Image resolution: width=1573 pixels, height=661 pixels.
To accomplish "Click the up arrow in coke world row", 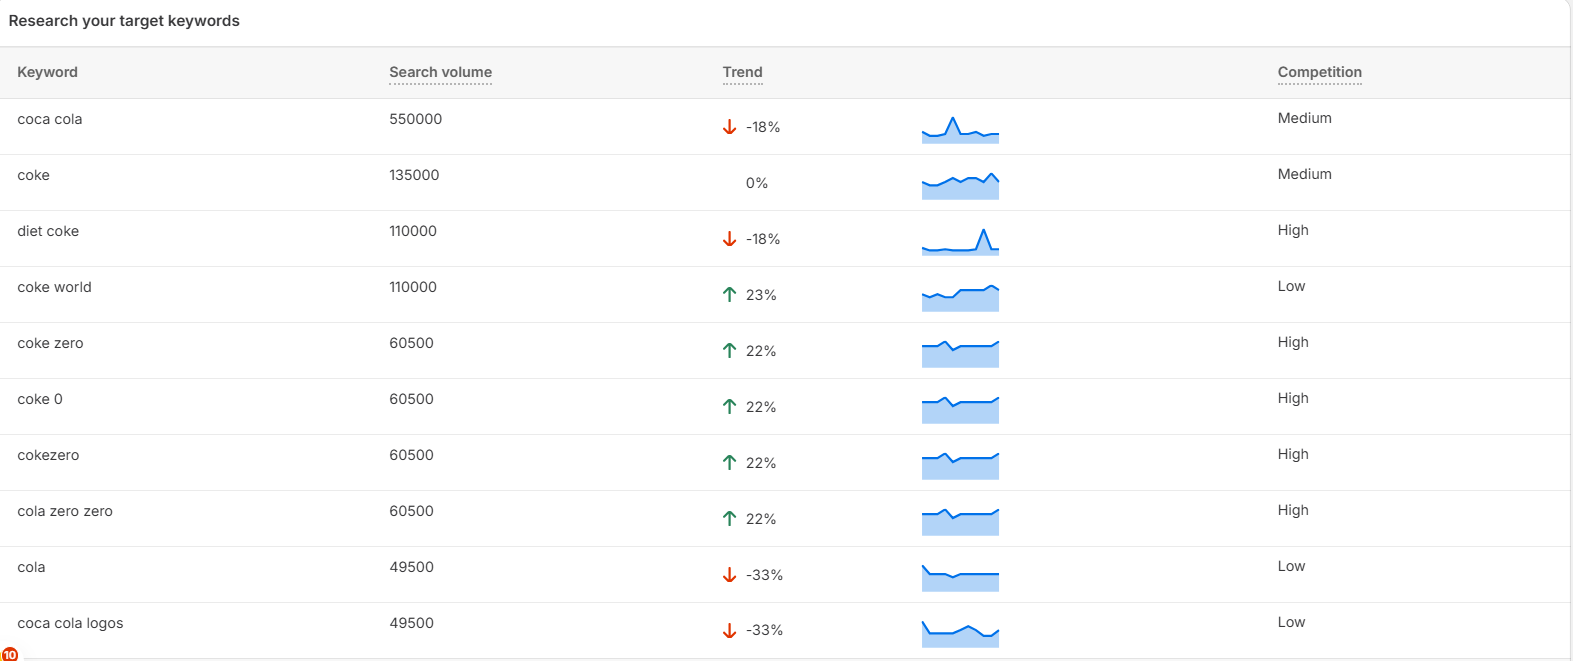I will point(729,295).
